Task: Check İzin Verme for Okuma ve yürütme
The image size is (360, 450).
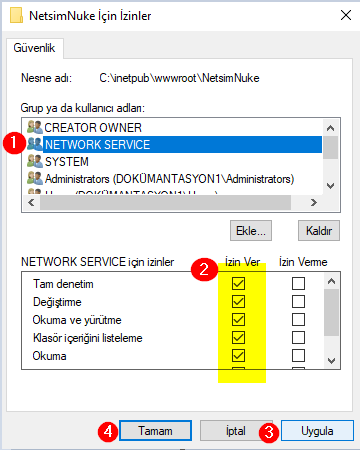Action: pos(298,320)
